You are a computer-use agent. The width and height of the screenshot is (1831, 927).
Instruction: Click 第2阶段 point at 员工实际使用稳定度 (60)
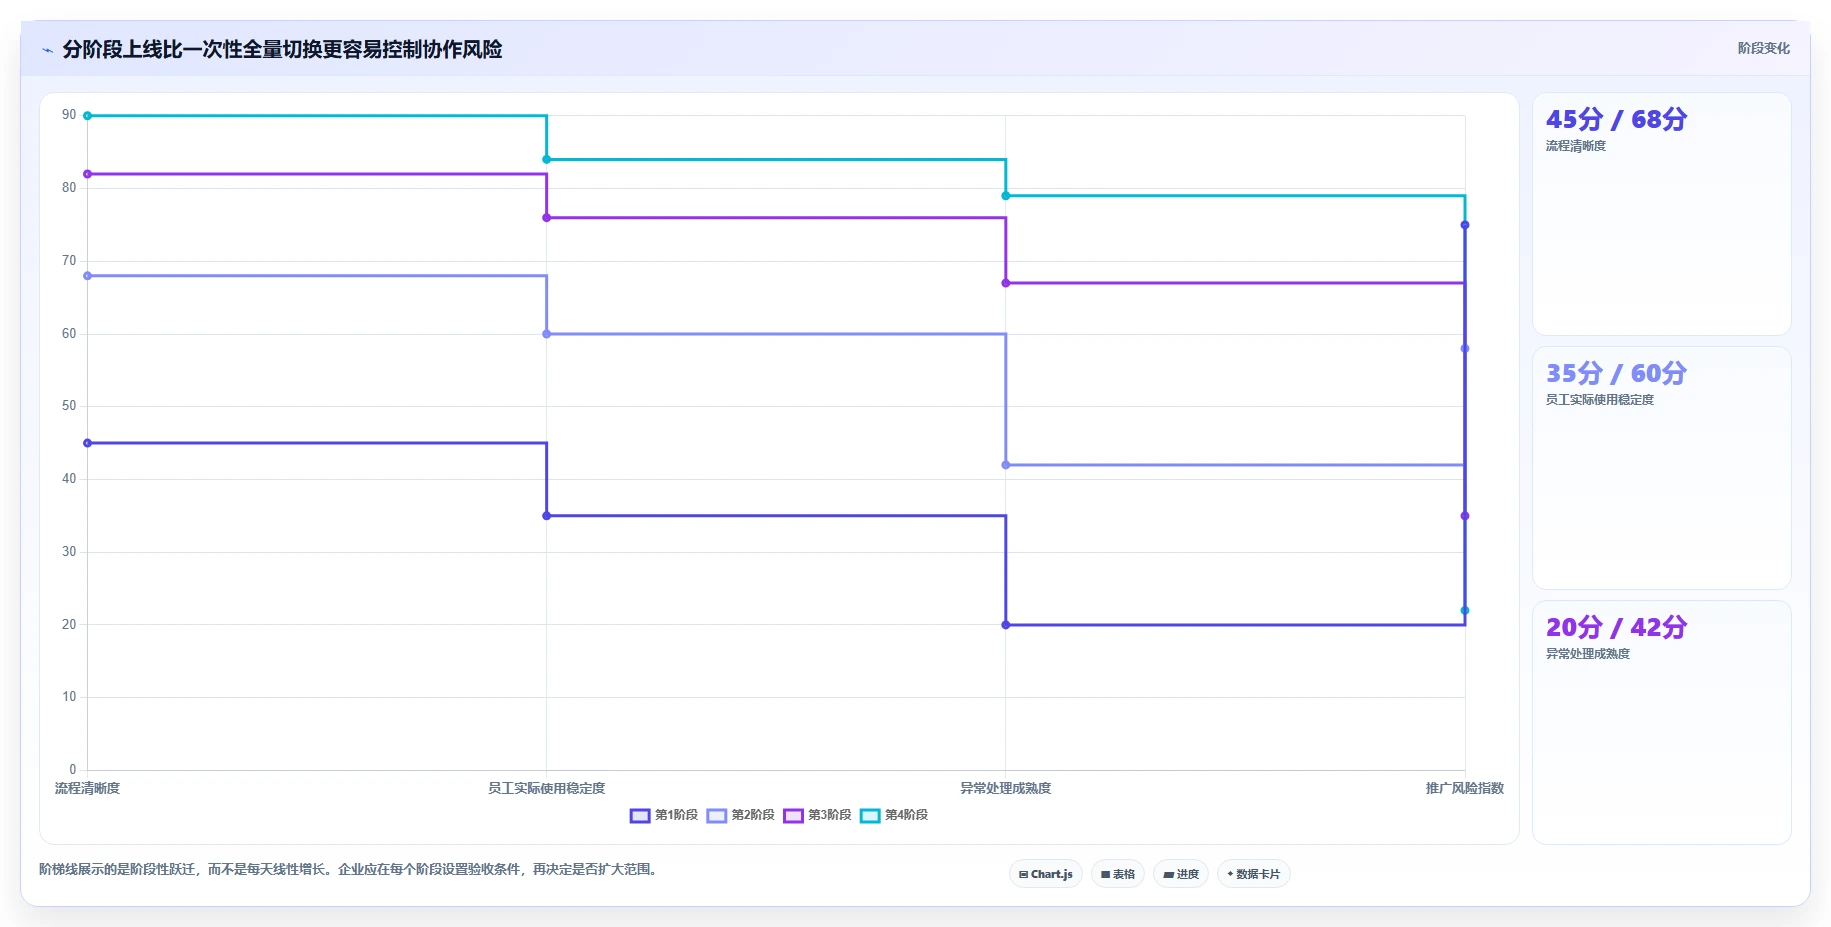(546, 334)
